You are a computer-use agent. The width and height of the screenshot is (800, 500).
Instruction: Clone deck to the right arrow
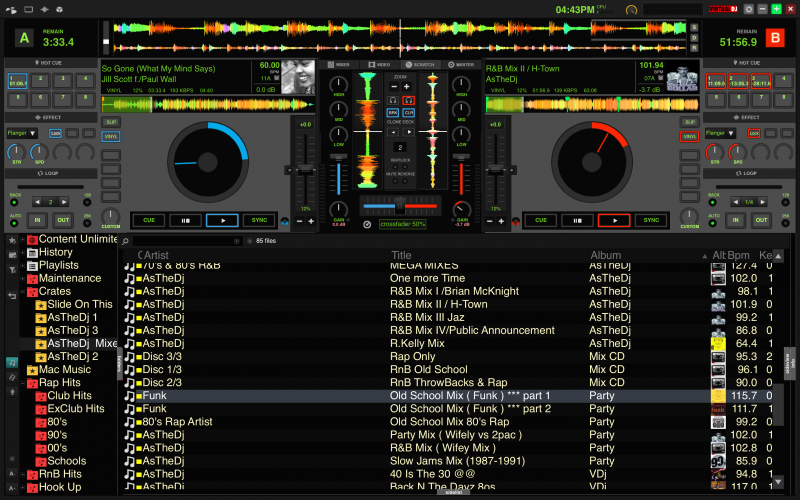(x=409, y=132)
